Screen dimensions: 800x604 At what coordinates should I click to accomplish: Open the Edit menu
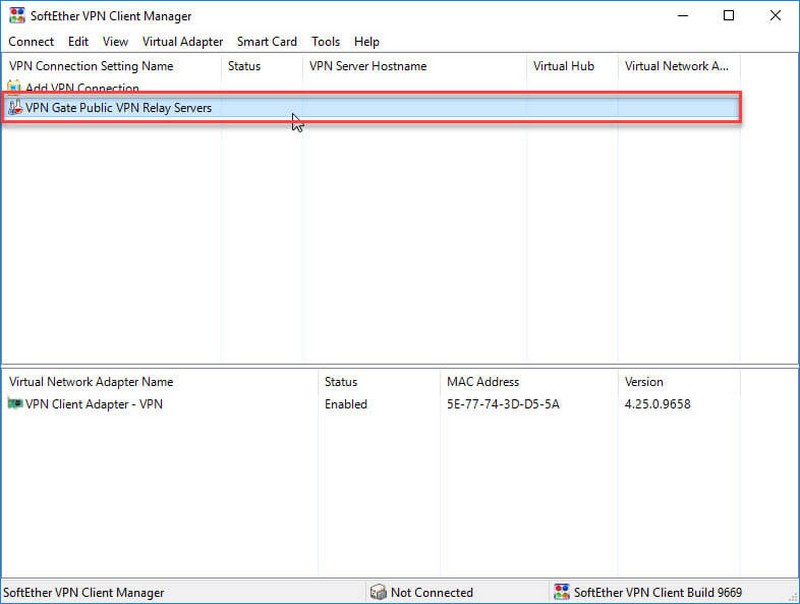click(78, 42)
